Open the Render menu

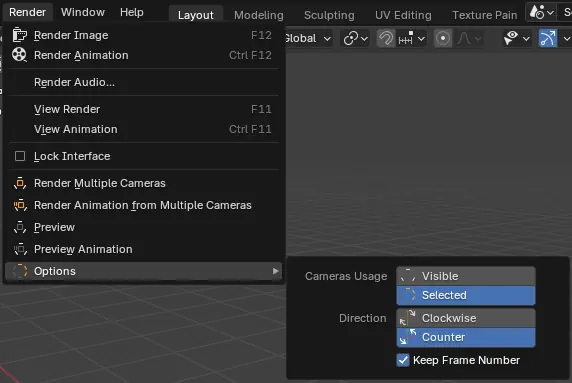(27, 12)
